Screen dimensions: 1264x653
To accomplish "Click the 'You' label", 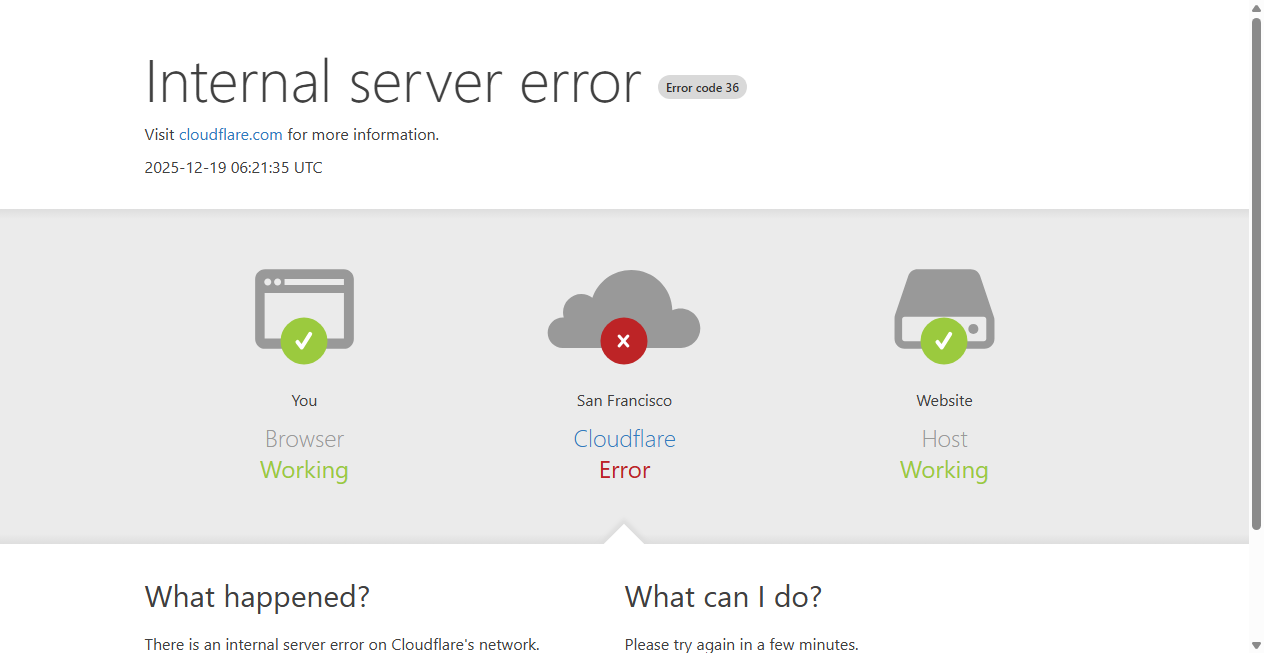I will [x=304, y=400].
